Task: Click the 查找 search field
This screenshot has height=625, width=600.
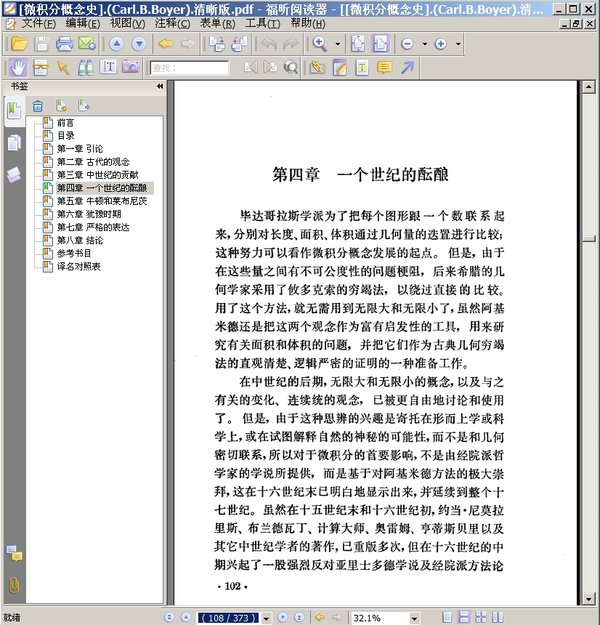Action: coord(182,68)
